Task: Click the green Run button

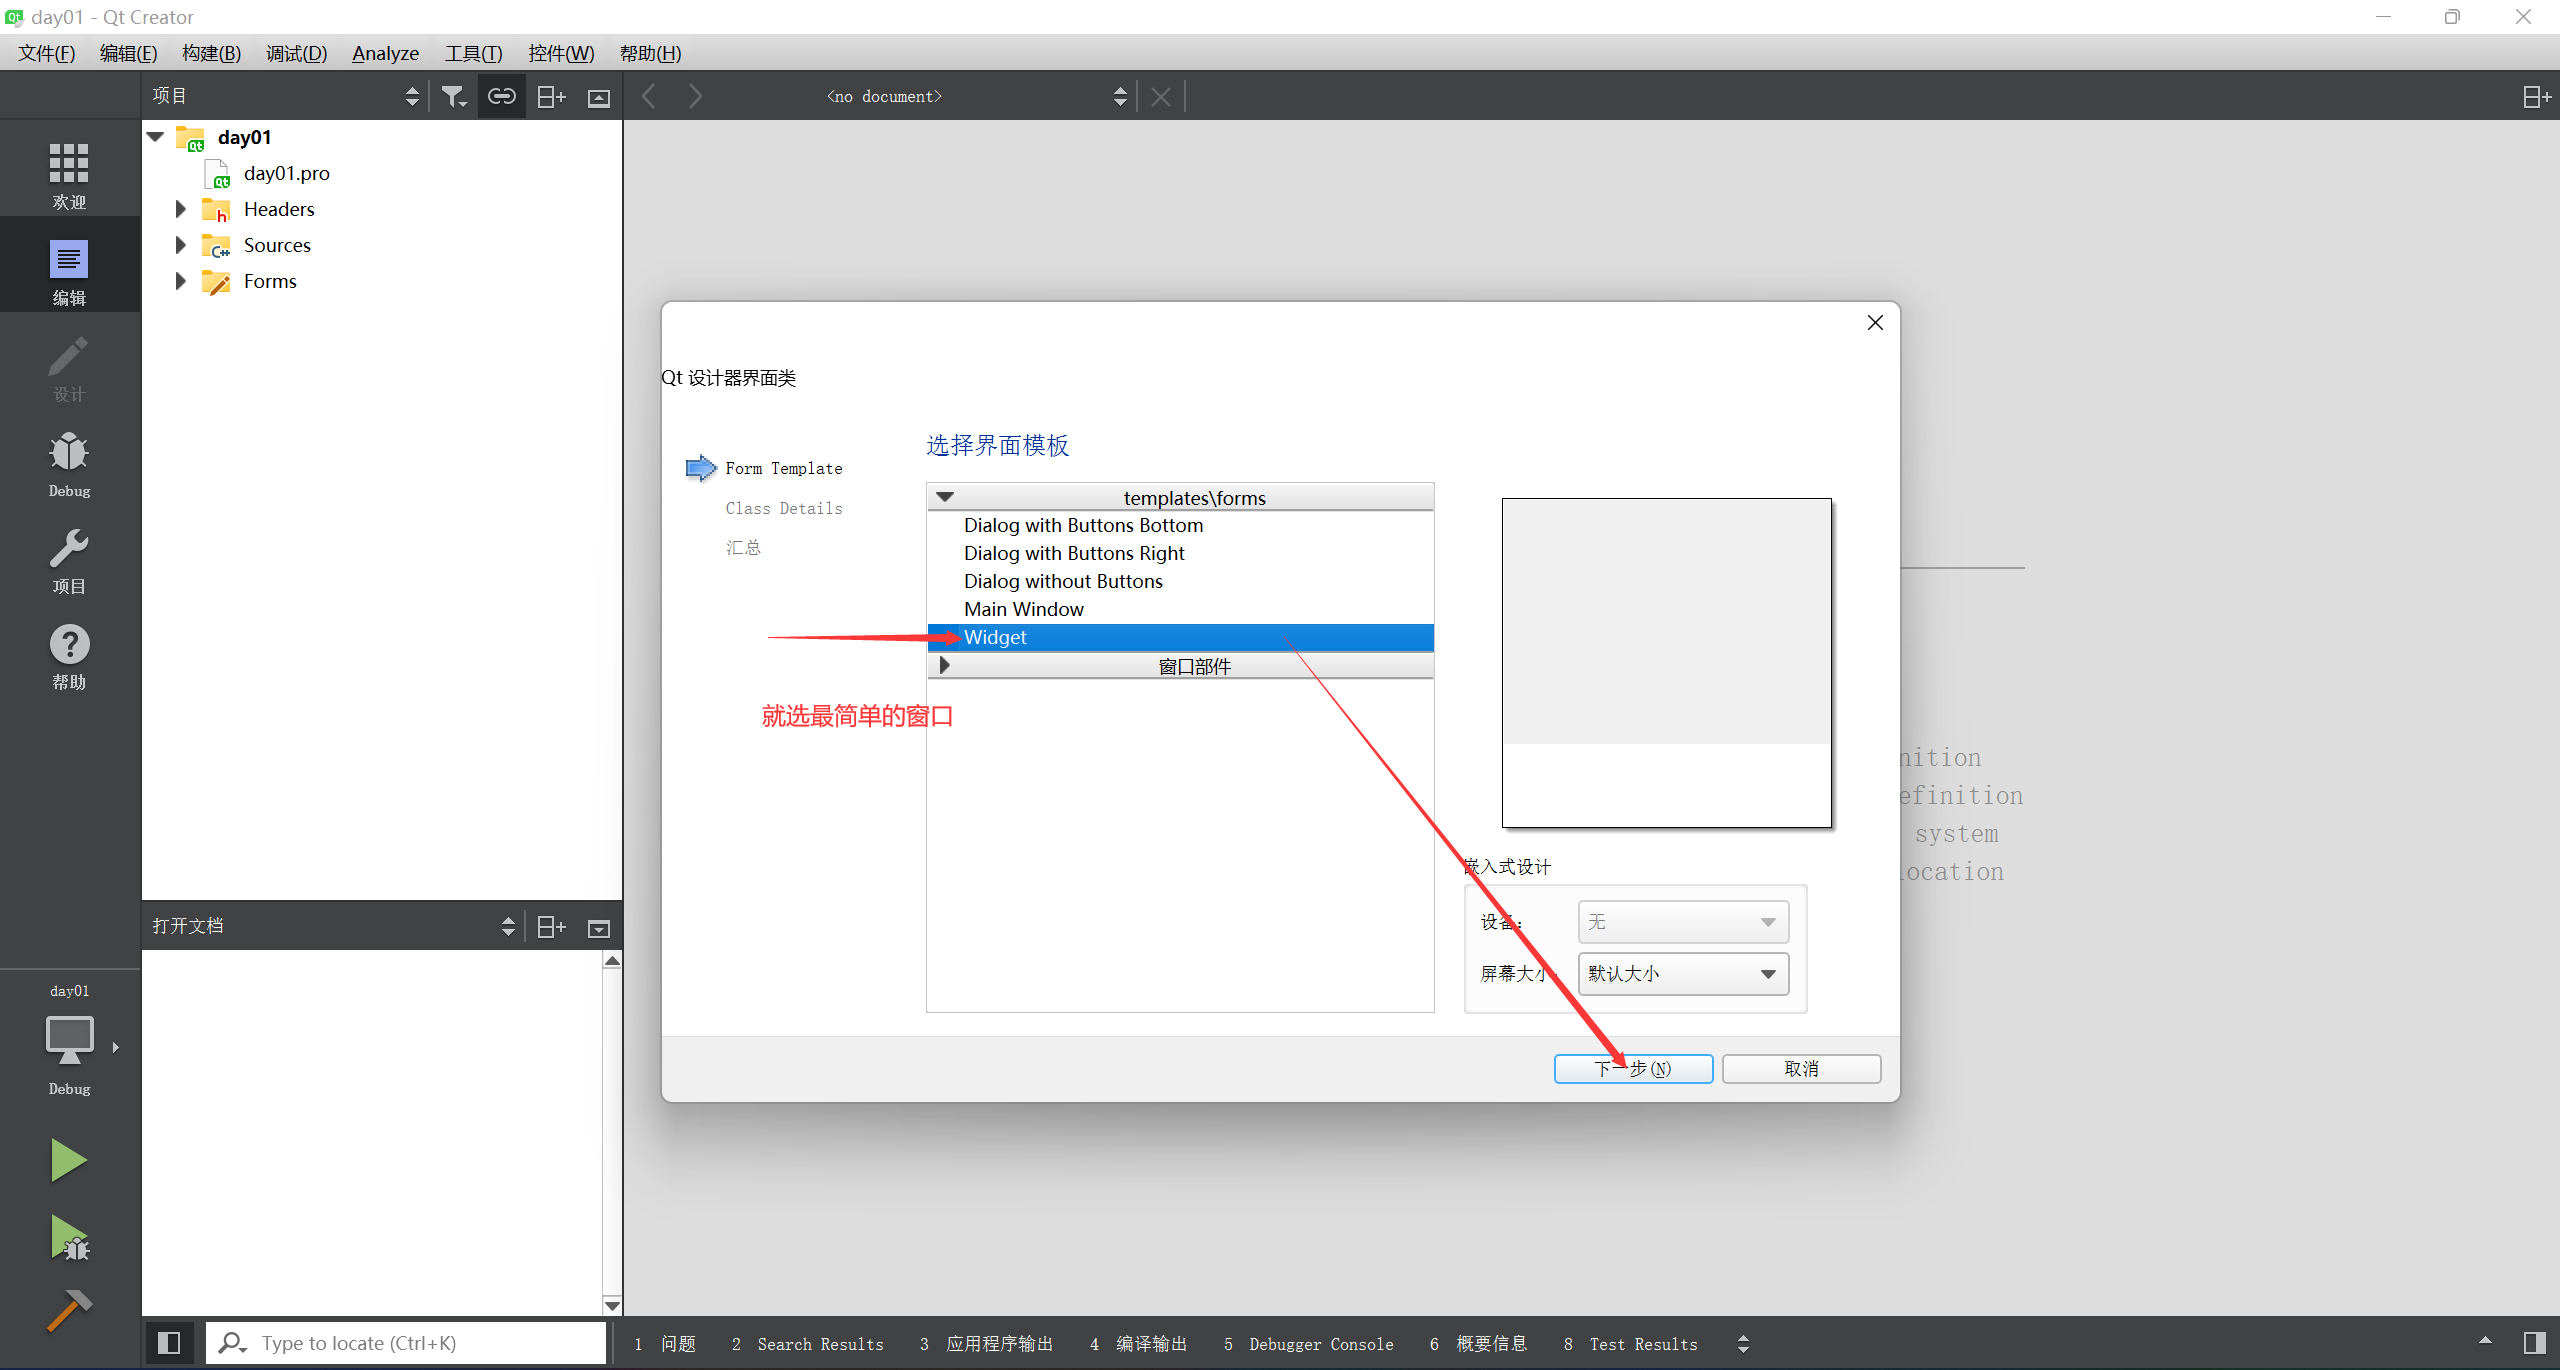Action: coord(69,1160)
